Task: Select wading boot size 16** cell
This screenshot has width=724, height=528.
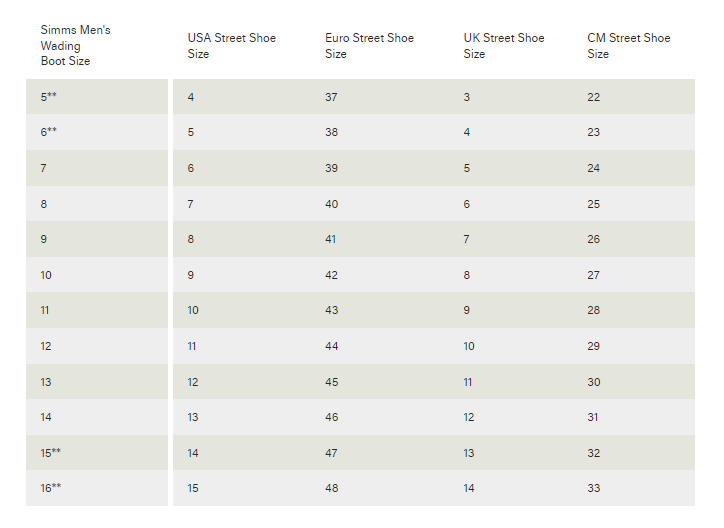Action: point(51,488)
